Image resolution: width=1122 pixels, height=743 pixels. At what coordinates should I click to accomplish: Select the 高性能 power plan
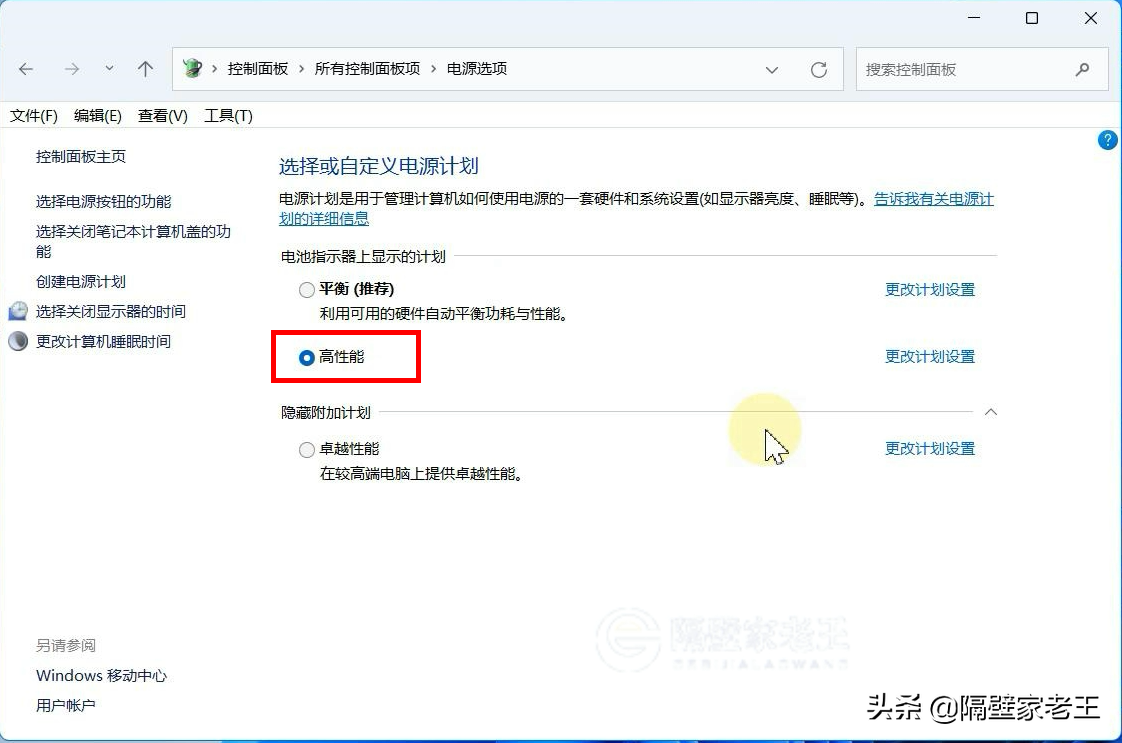click(306, 357)
